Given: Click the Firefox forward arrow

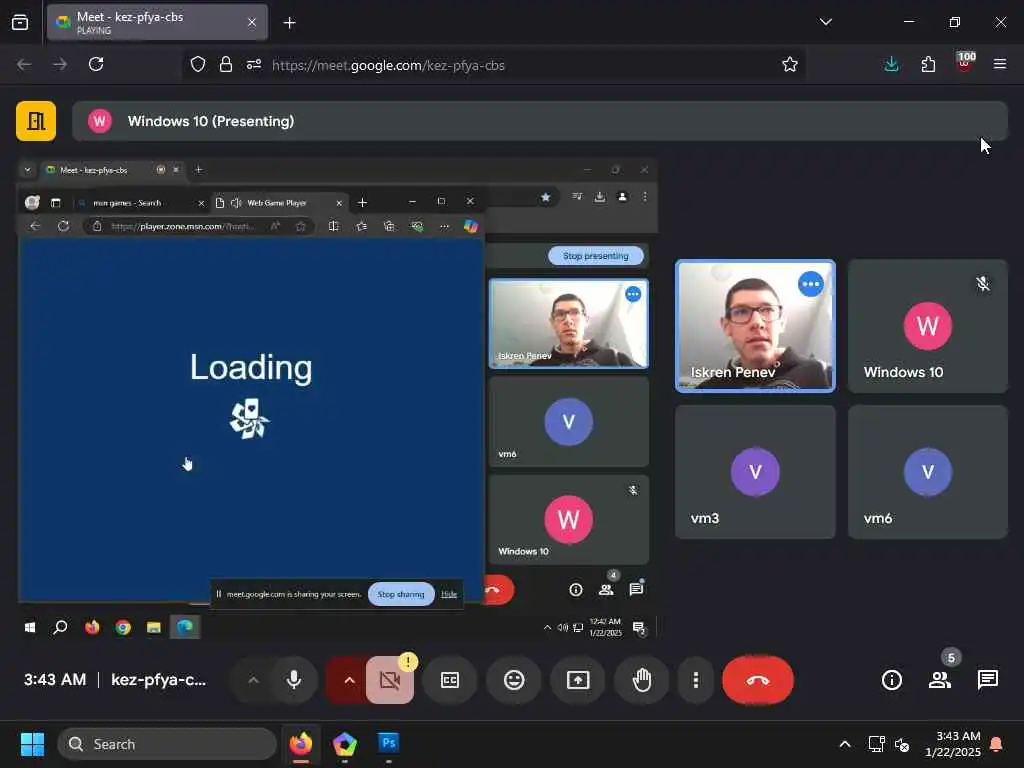Looking at the screenshot, I should coord(60,64).
